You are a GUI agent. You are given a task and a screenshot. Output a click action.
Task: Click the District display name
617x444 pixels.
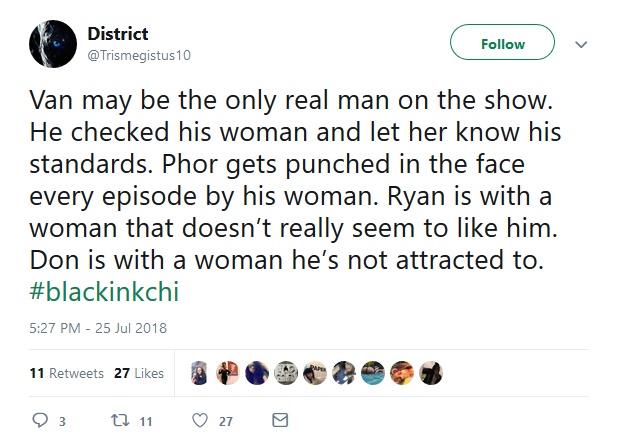pyautogui.click(x=118, y=33)
